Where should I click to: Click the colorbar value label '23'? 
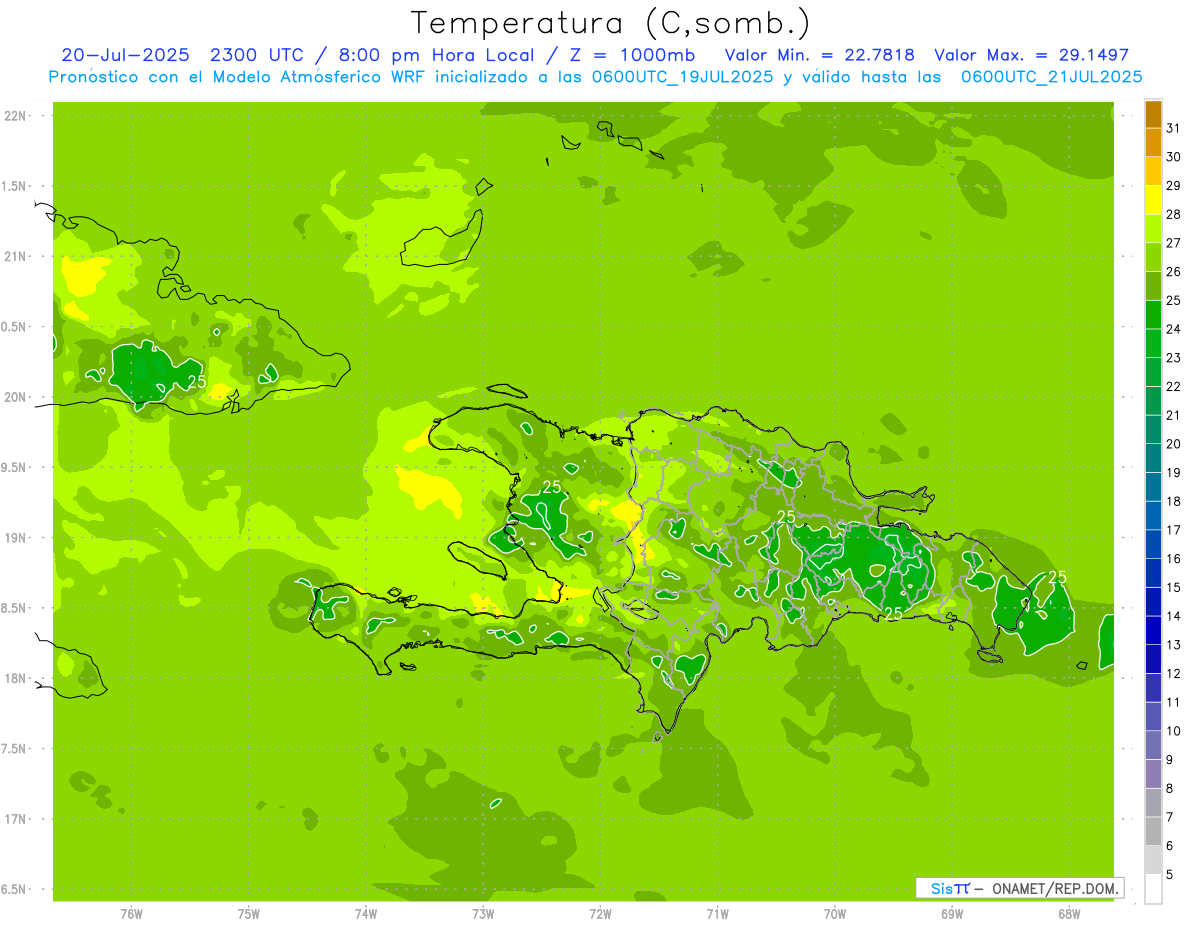click(1174, 358)
